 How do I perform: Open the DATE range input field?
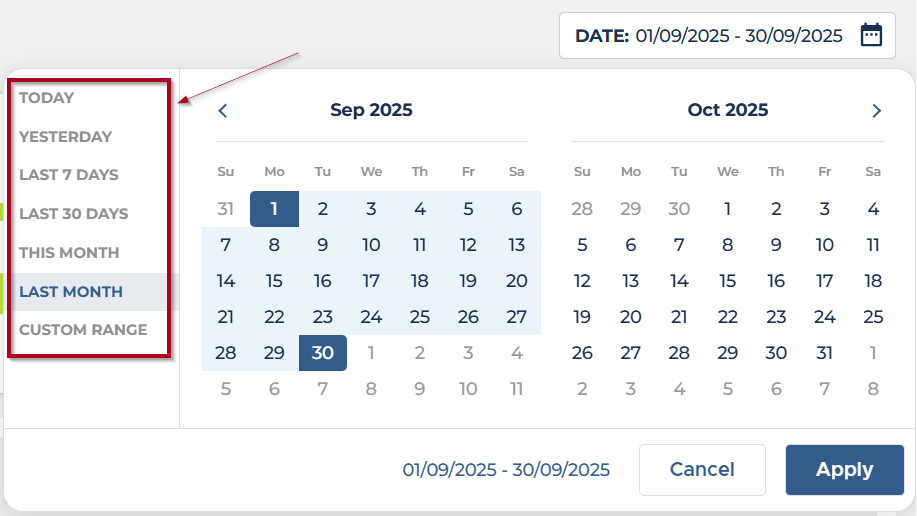pos(727,36)
